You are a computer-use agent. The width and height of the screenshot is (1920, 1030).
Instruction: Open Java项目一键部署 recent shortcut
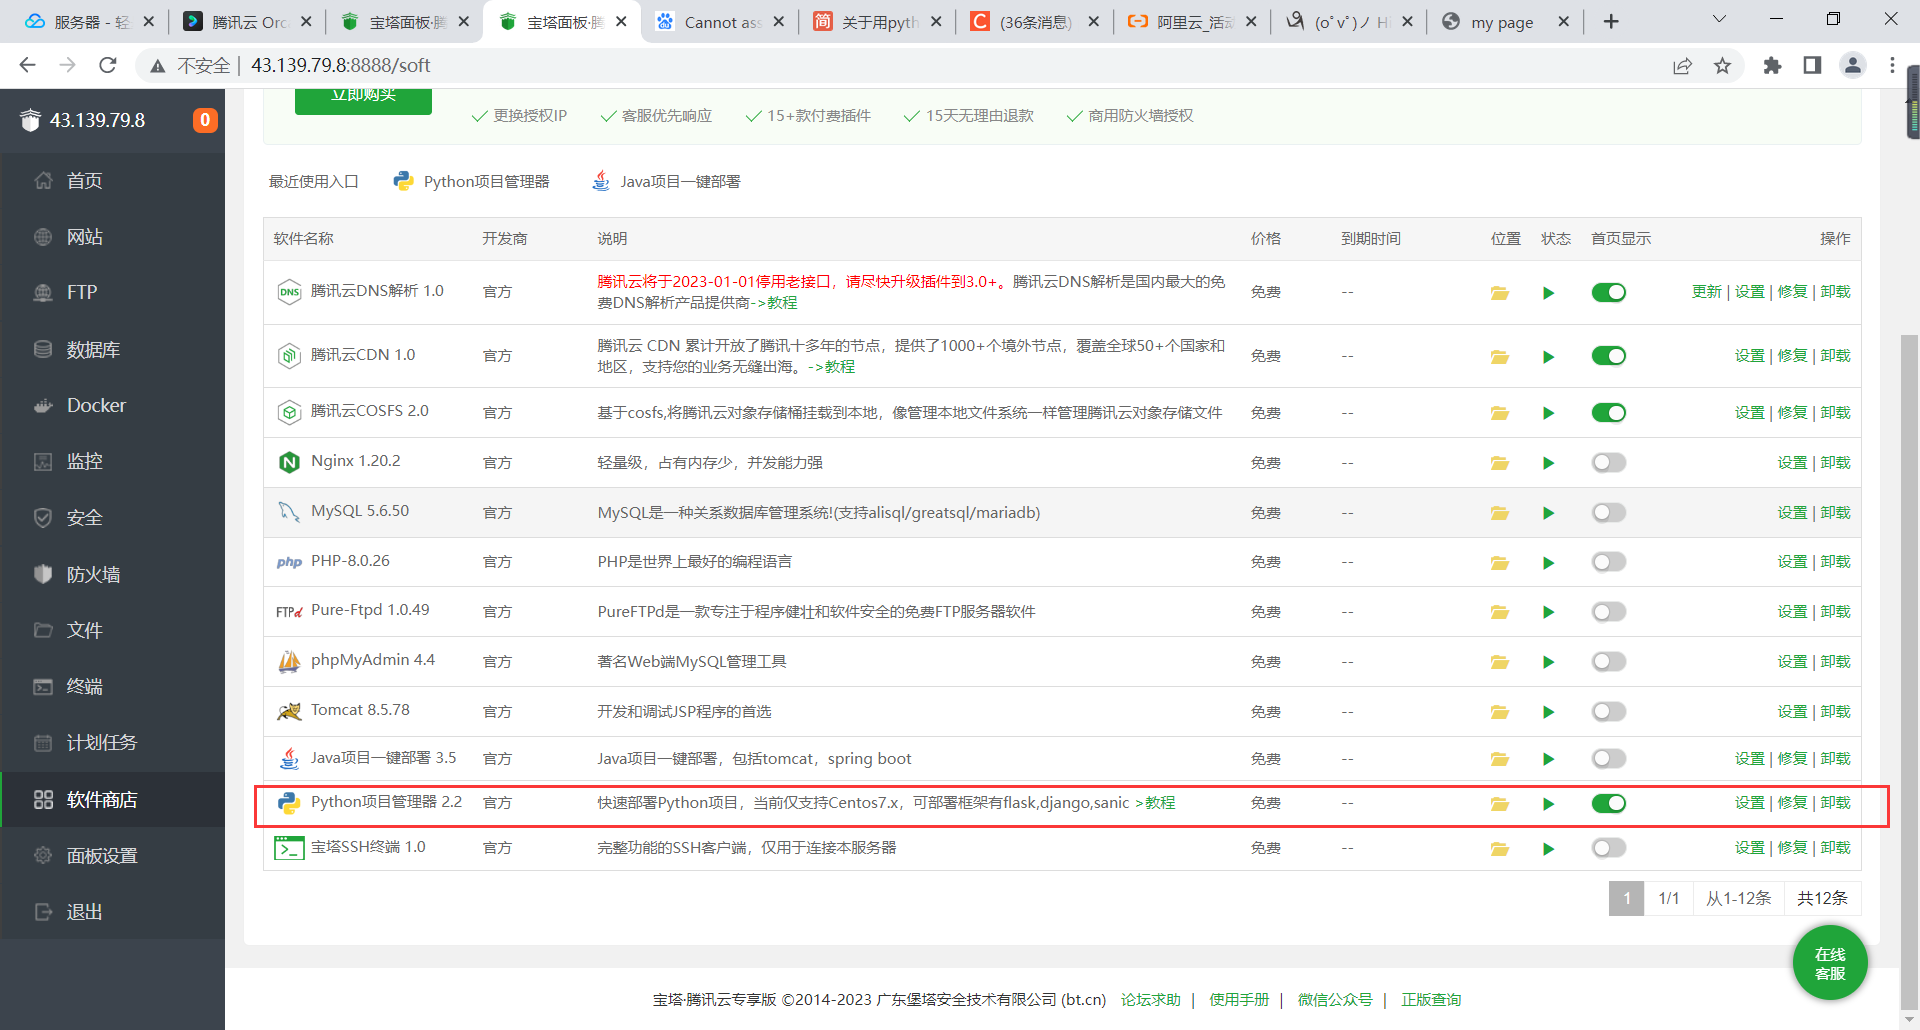pyautogui.click(x=666, y=181)
